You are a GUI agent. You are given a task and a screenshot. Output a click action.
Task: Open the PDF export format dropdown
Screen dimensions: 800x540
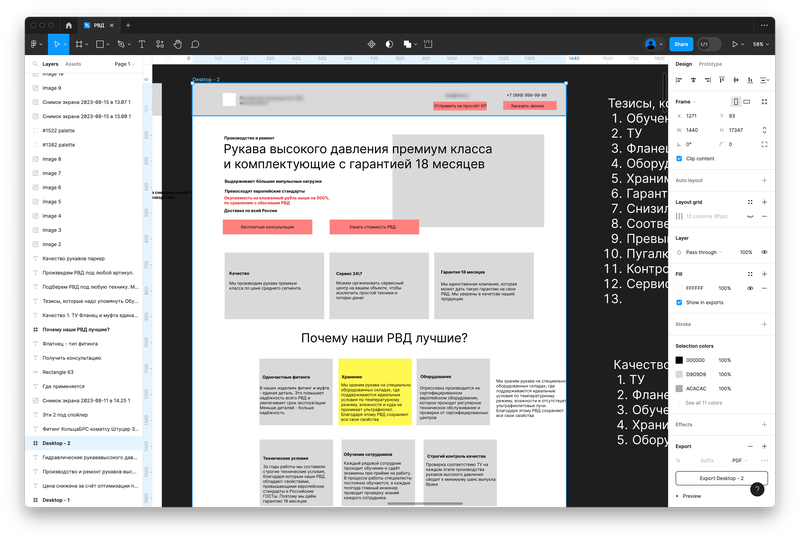[x=740, y=460]
